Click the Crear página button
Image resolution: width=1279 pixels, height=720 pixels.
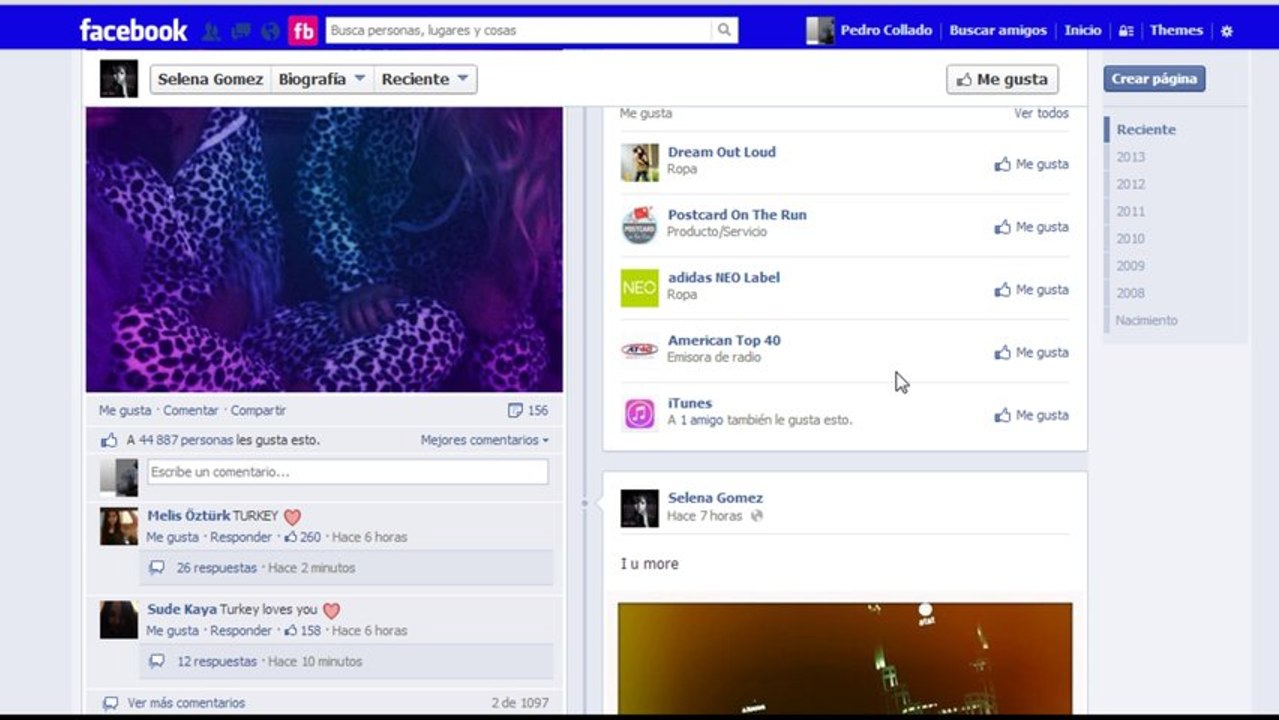coord(1154,79)
